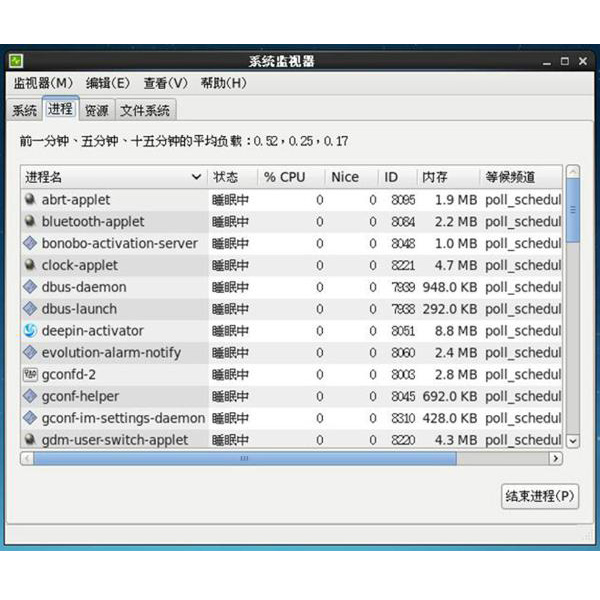600x600 pixels.
Task: Click the vertical scrollbar down arrow
Action: coord(573,440)
